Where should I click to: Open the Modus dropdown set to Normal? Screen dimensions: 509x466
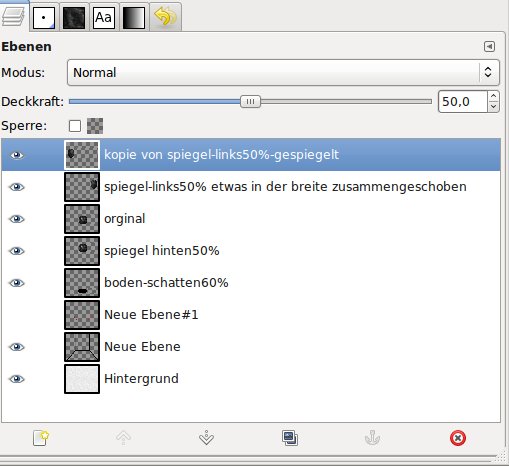coord(283,72)
